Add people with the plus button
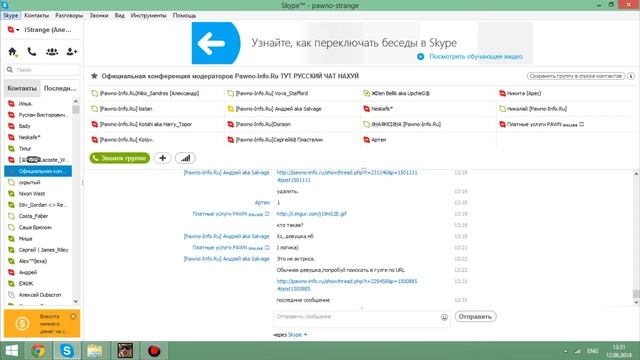640x360 pixels. click(x=162, y=158)
